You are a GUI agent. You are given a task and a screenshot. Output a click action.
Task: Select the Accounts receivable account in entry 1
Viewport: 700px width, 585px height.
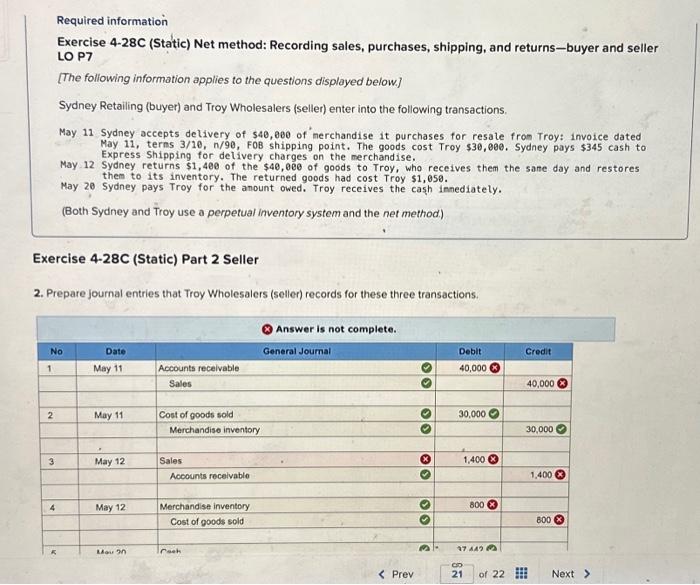pos(199,368)
